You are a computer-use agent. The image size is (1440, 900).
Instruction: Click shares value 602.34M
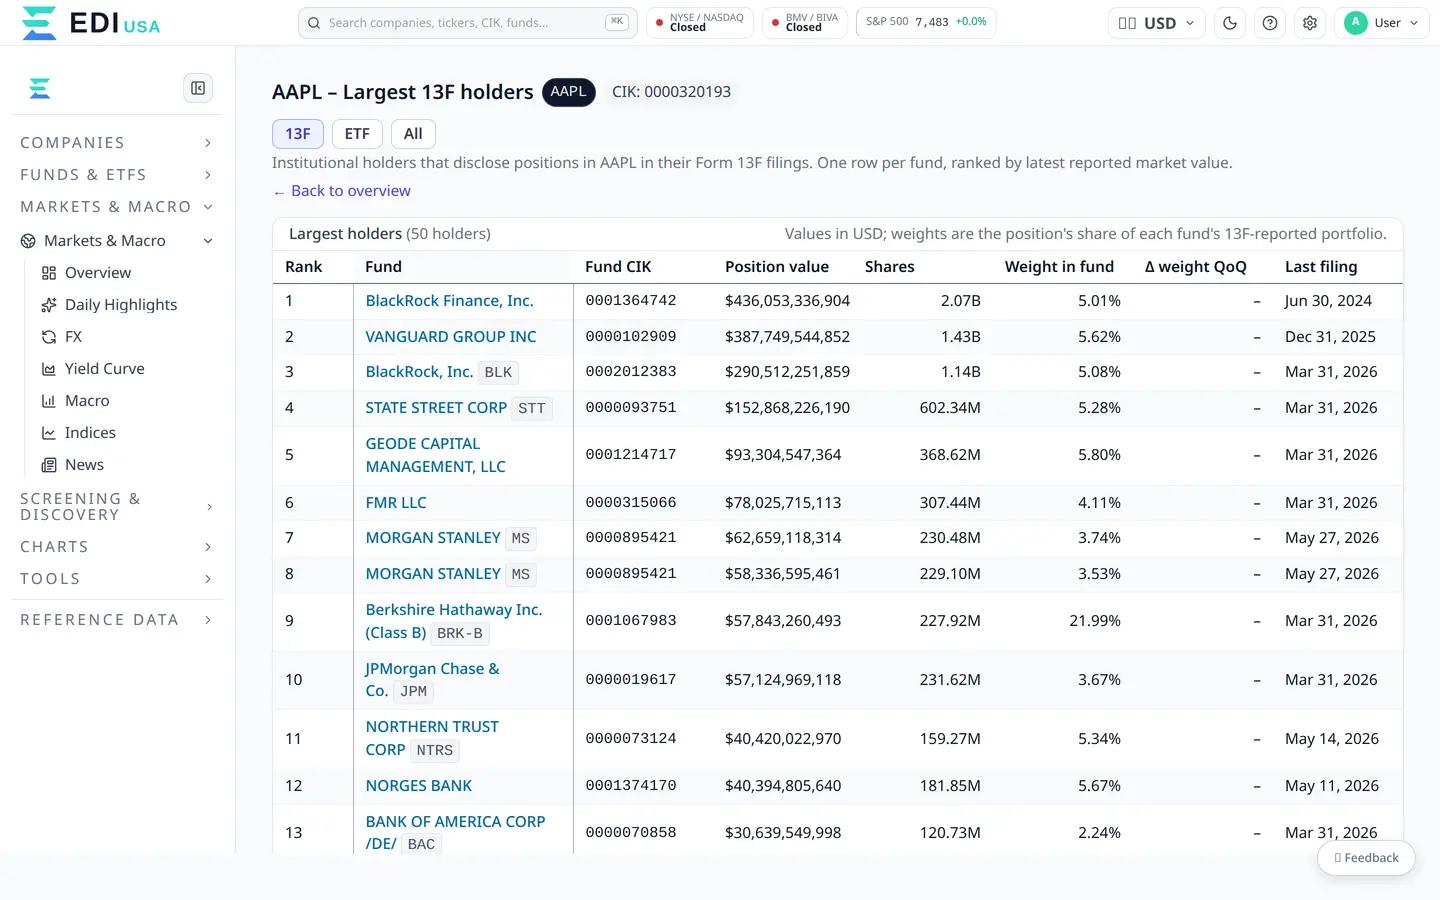[950, 408]
